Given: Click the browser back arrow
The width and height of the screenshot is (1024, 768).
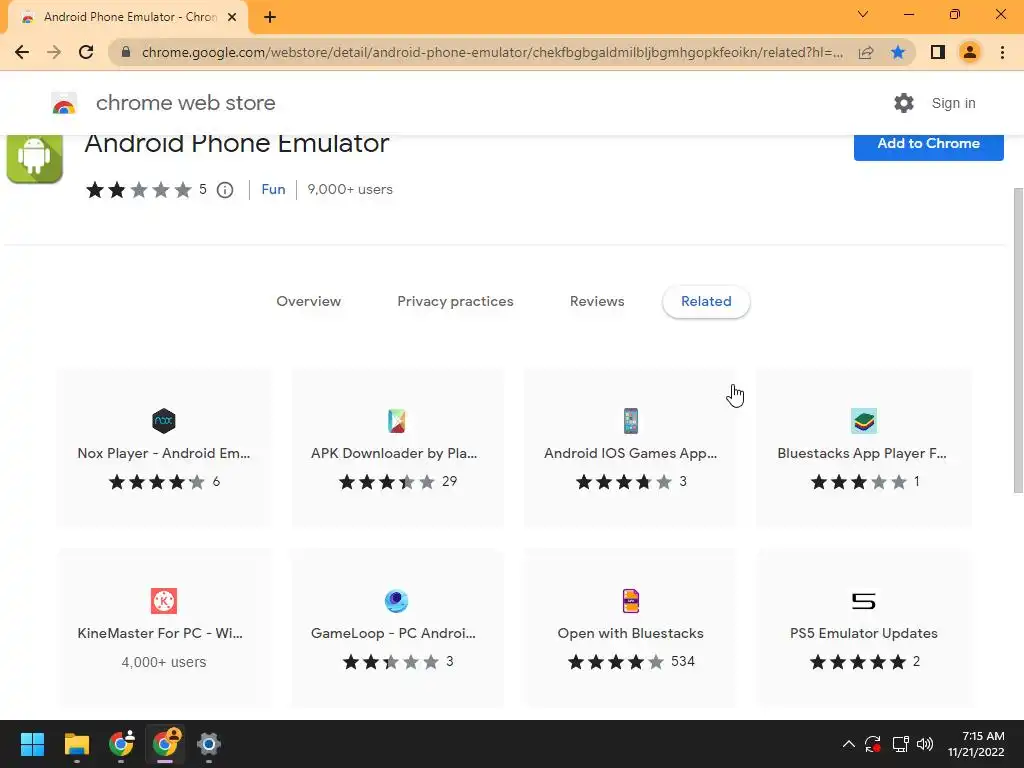Looking at the screenshot, I should (x=22, y=52).
